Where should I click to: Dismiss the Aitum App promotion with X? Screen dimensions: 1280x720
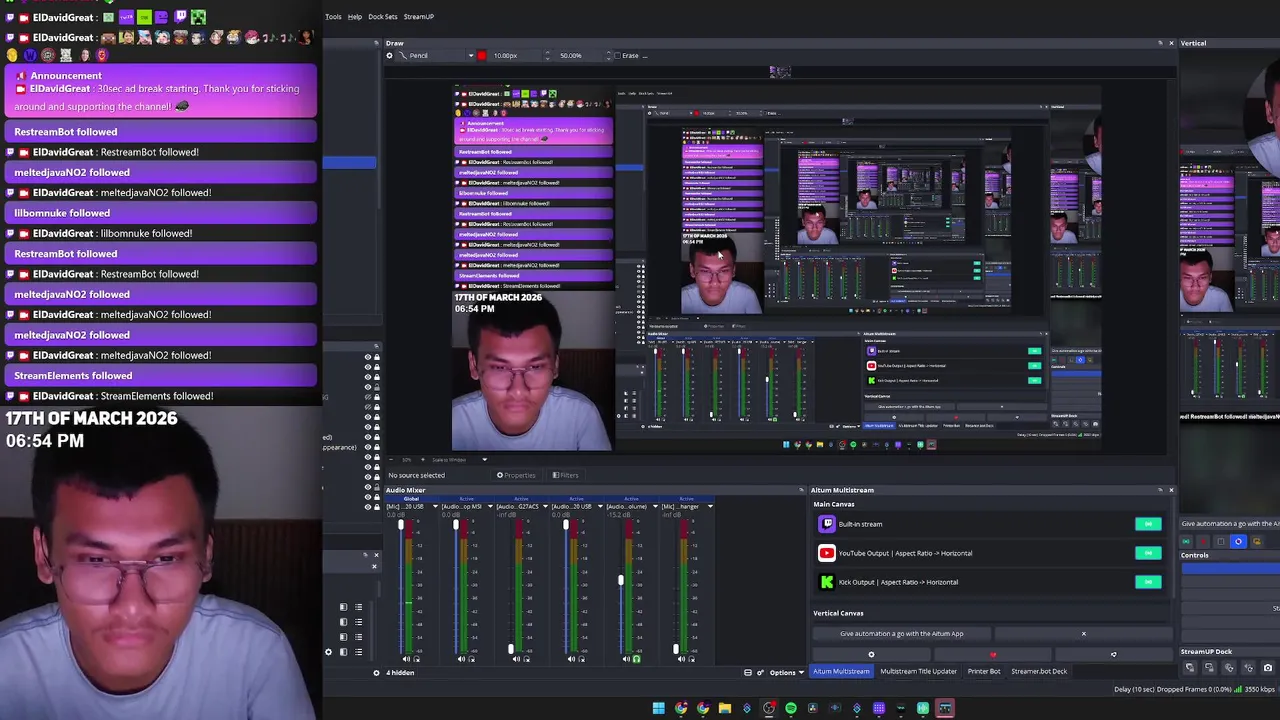1083,634
